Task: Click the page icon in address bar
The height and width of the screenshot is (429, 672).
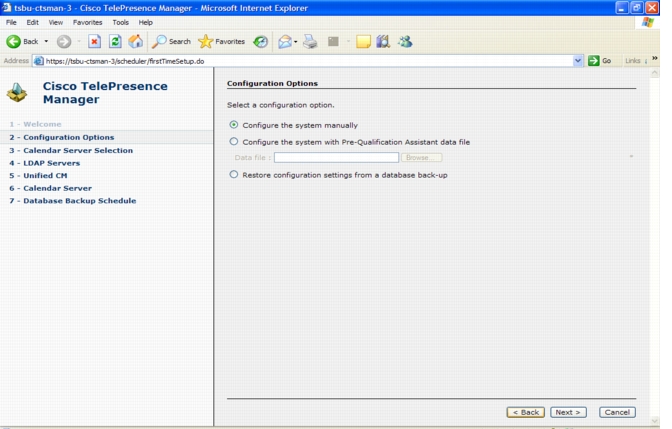Action: pyautogui.click(x=39, y=61)
